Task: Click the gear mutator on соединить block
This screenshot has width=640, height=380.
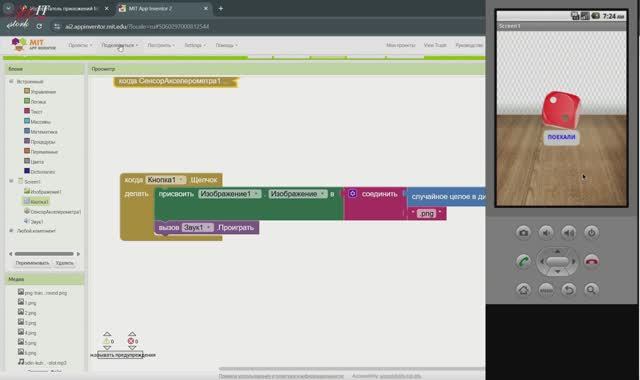Action: click(x=353, y=193)
